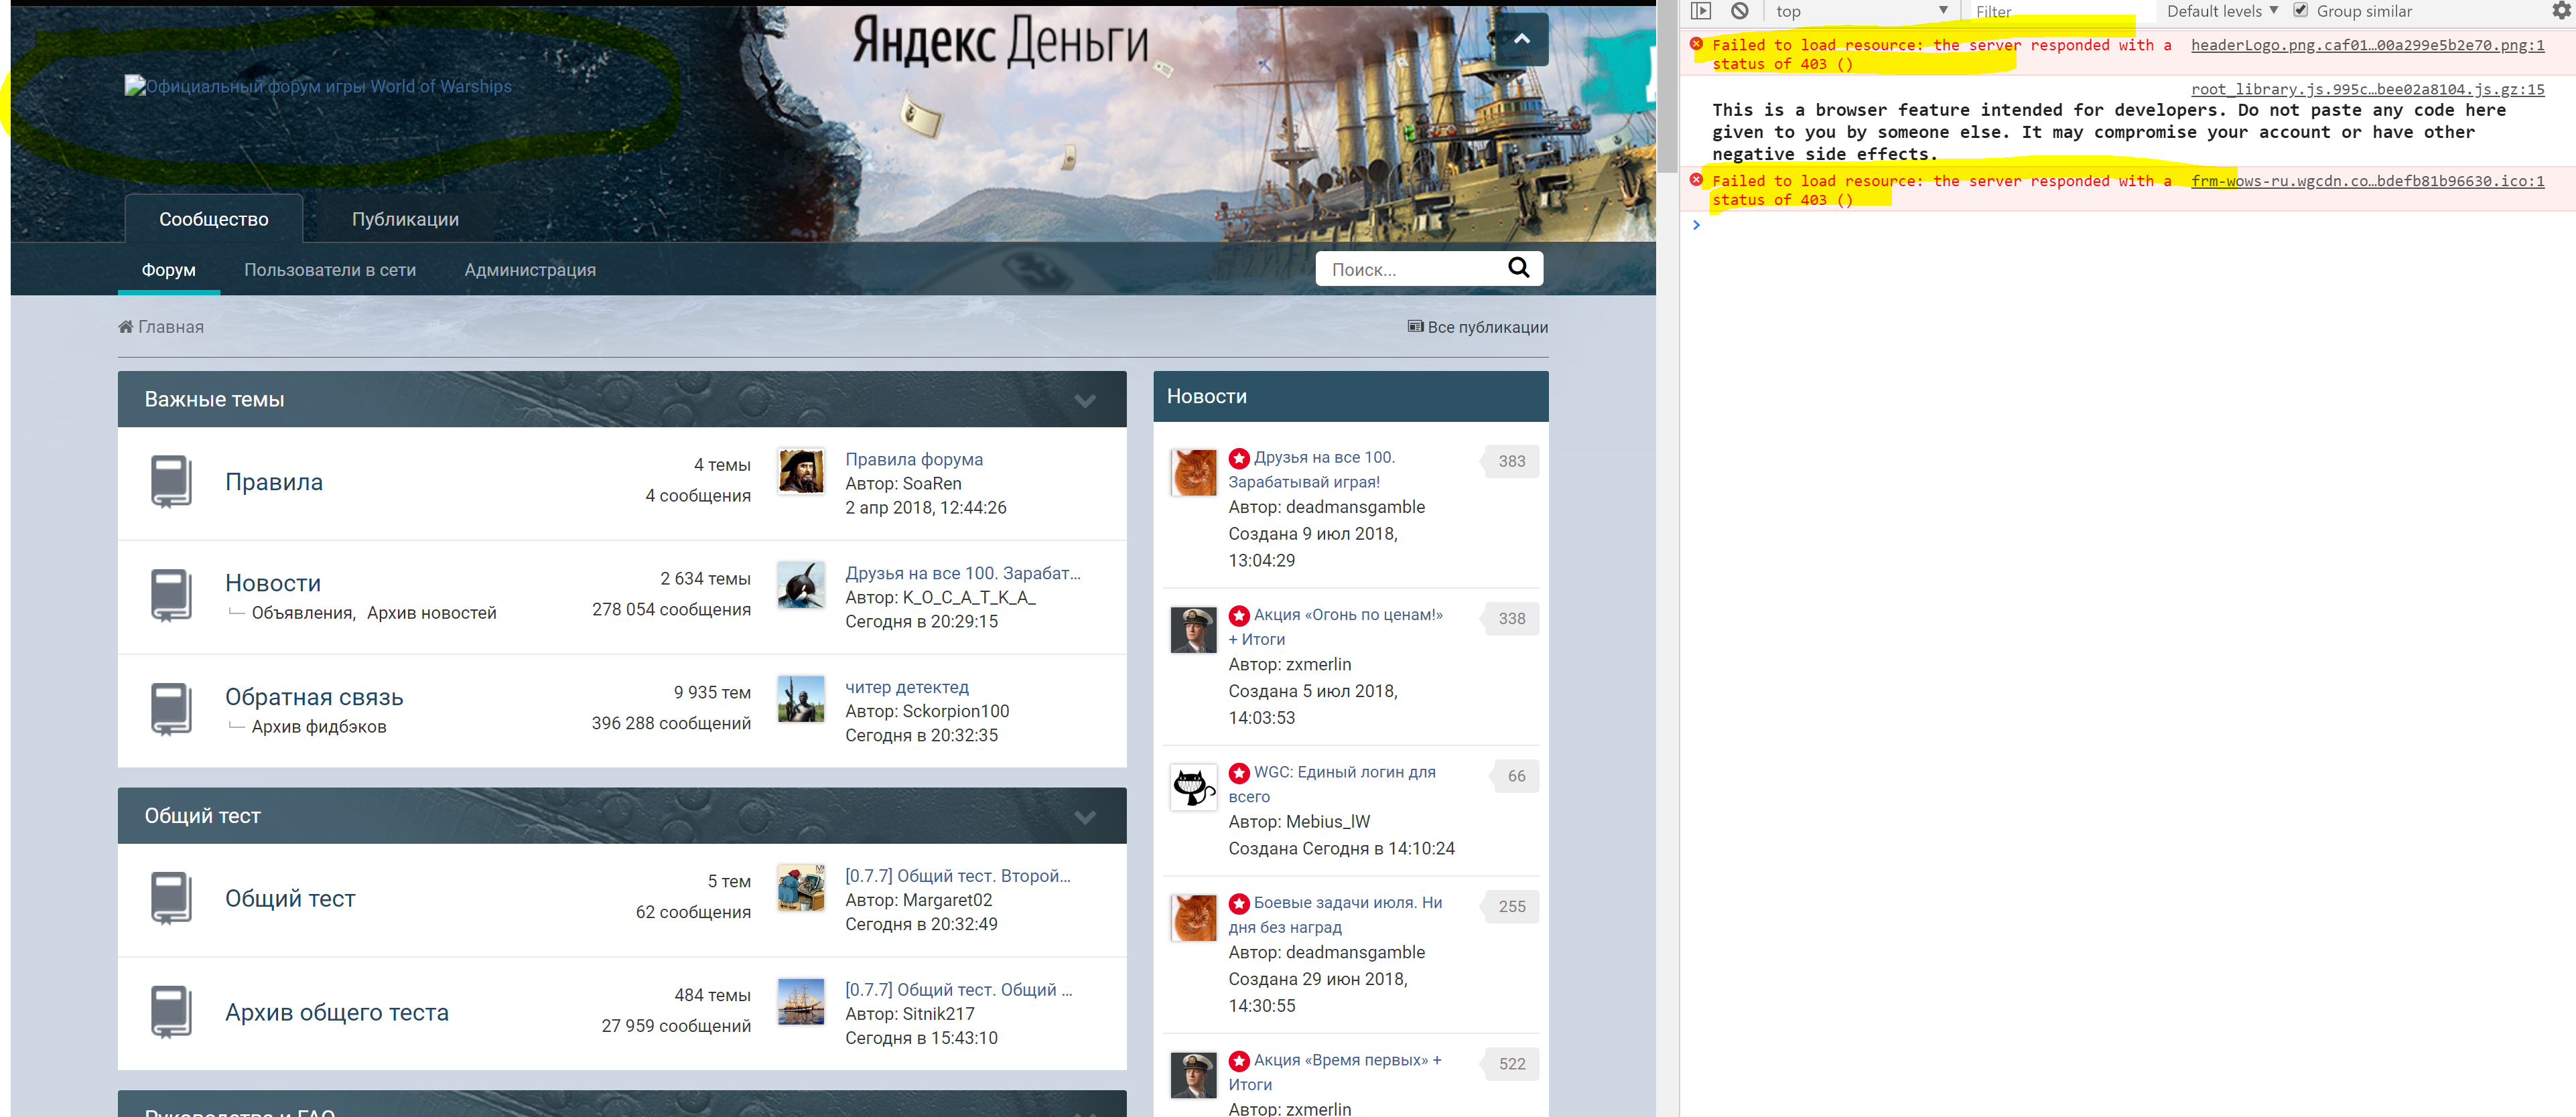This screenshot has width=2576, height=1117.
Task: Collapse the Важные темы section chevron
Action: pyautogui.click(x=1085, y=401)
